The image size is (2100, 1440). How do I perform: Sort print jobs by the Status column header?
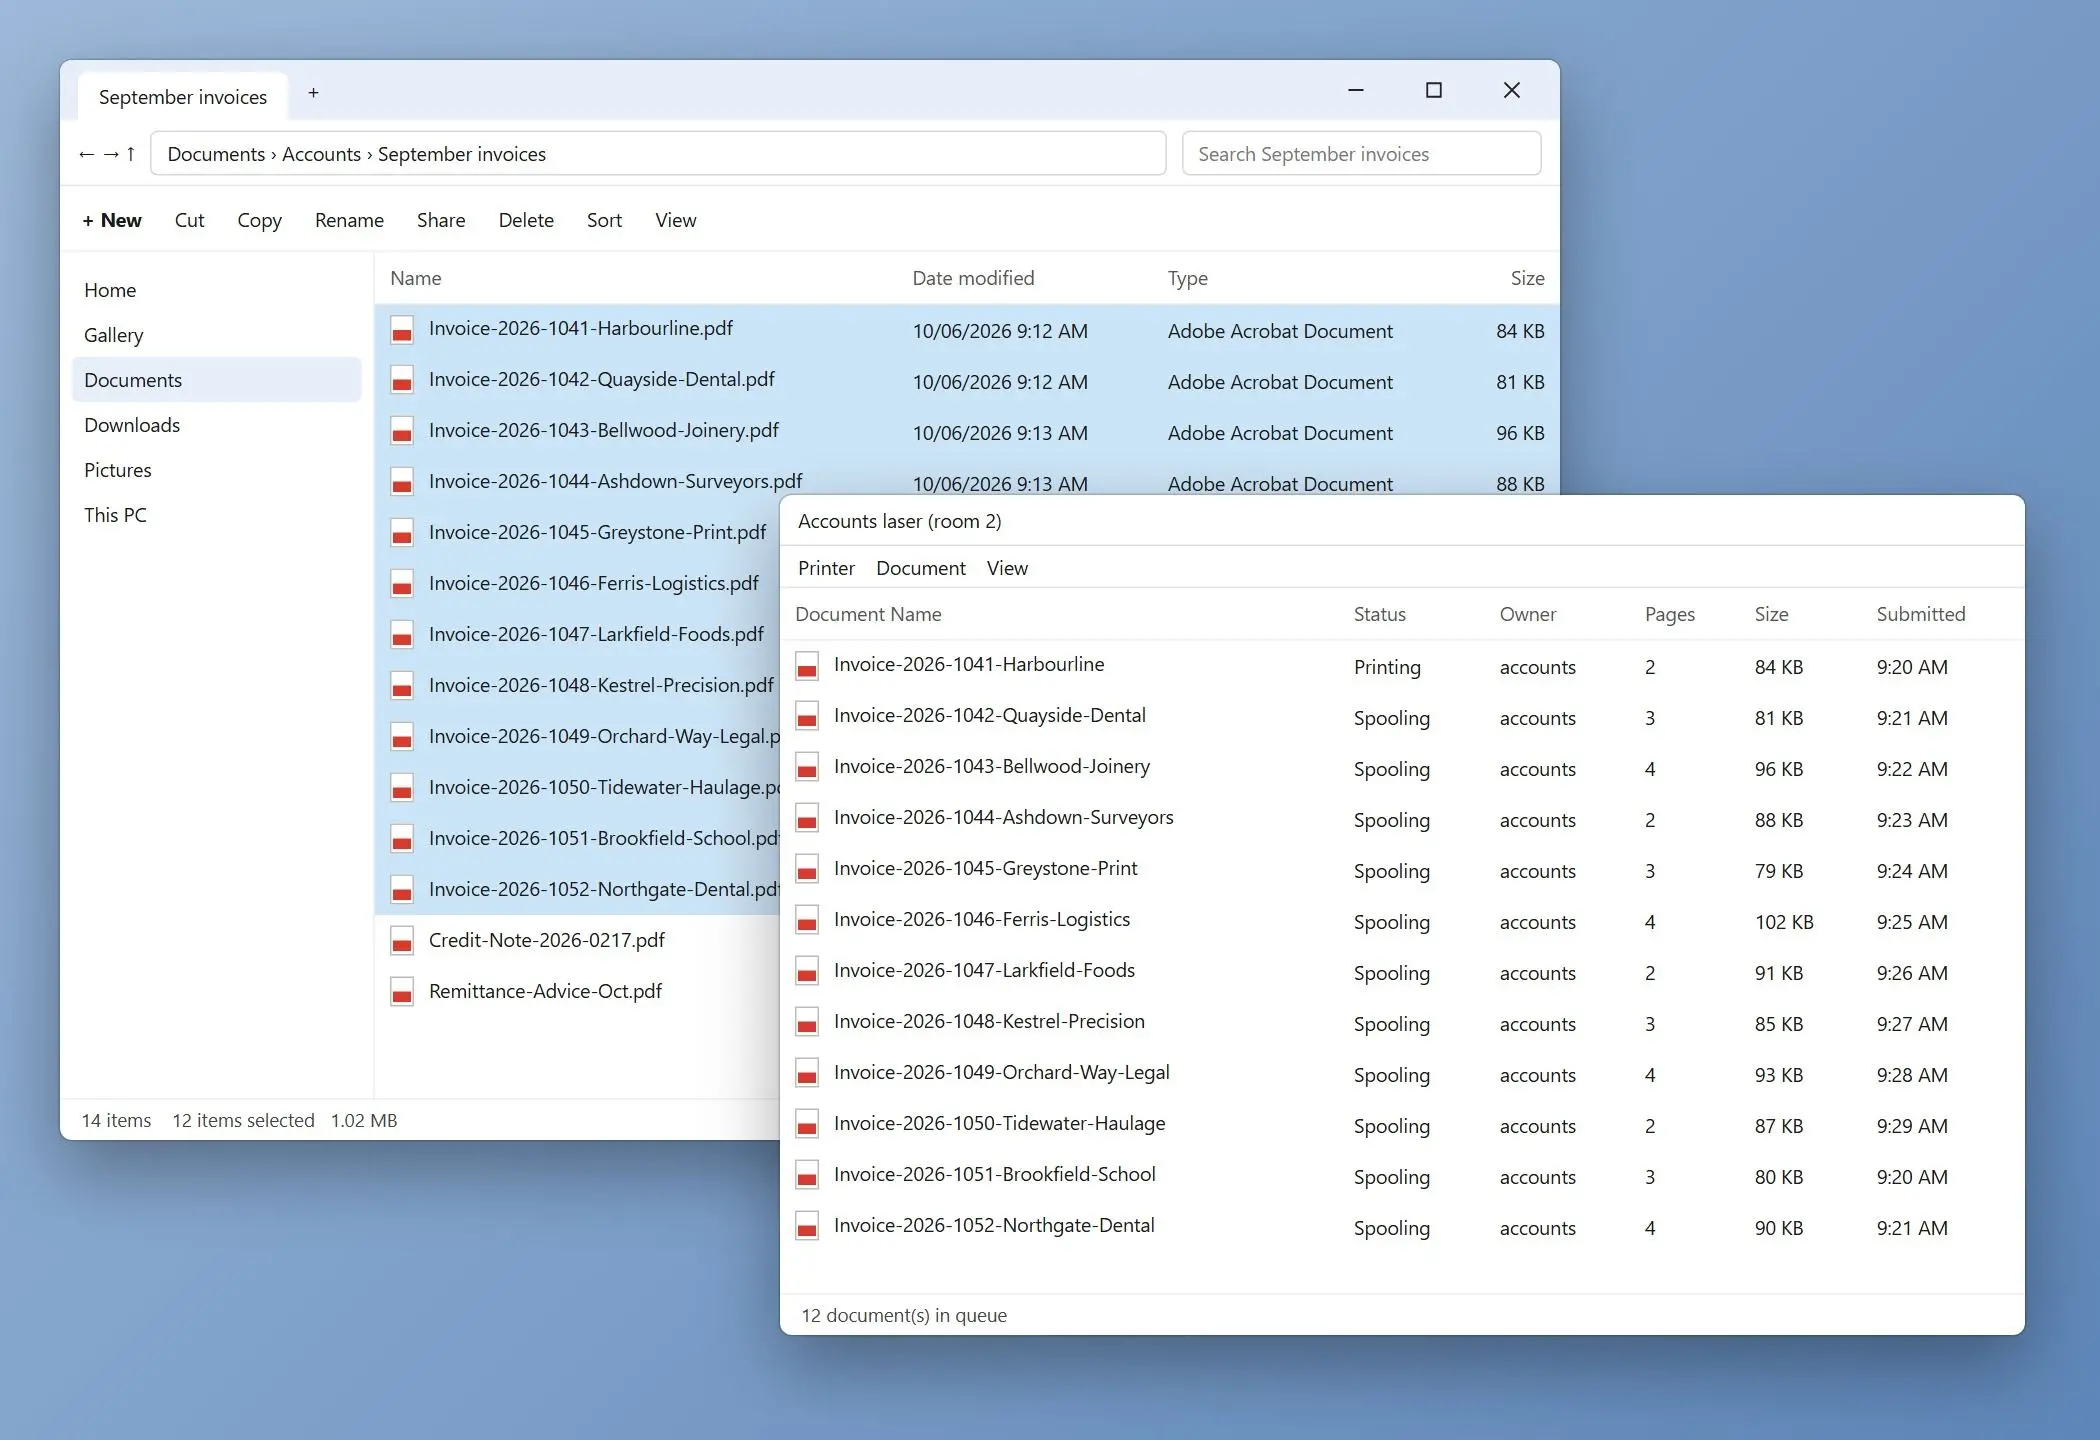click(x=1379, y=614)
